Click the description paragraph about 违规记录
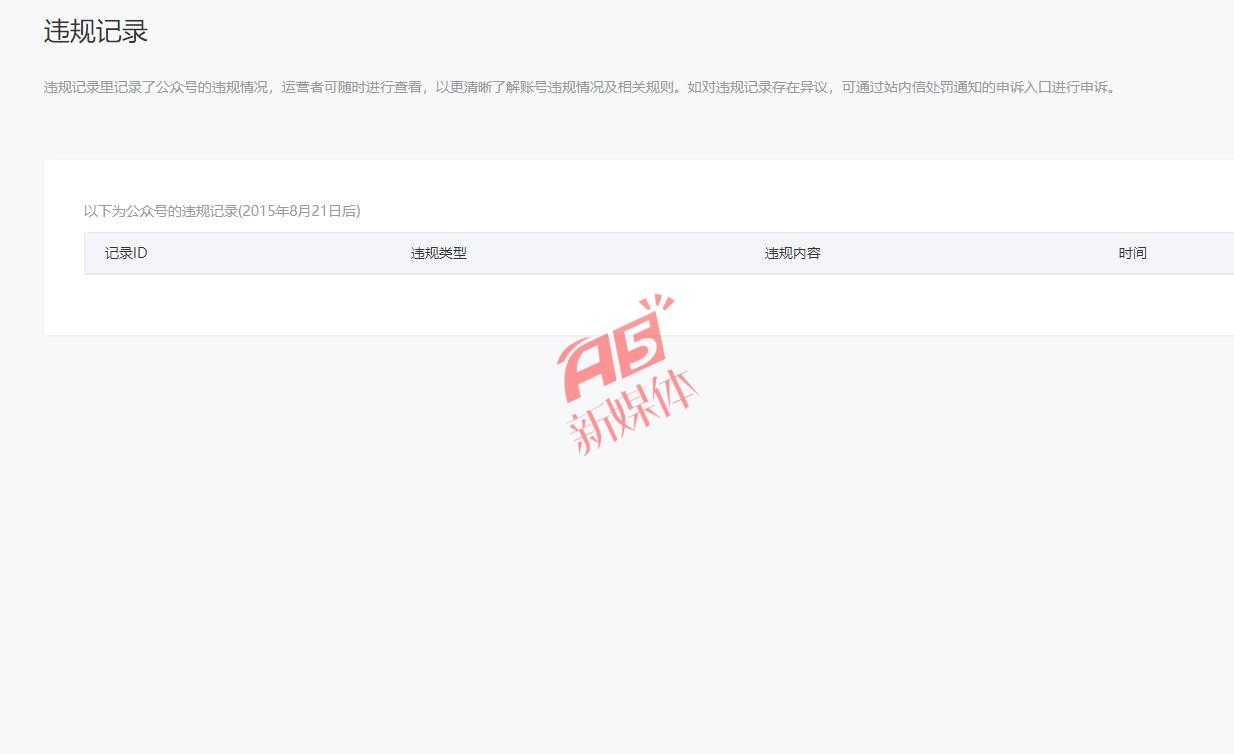 point(580,87)
